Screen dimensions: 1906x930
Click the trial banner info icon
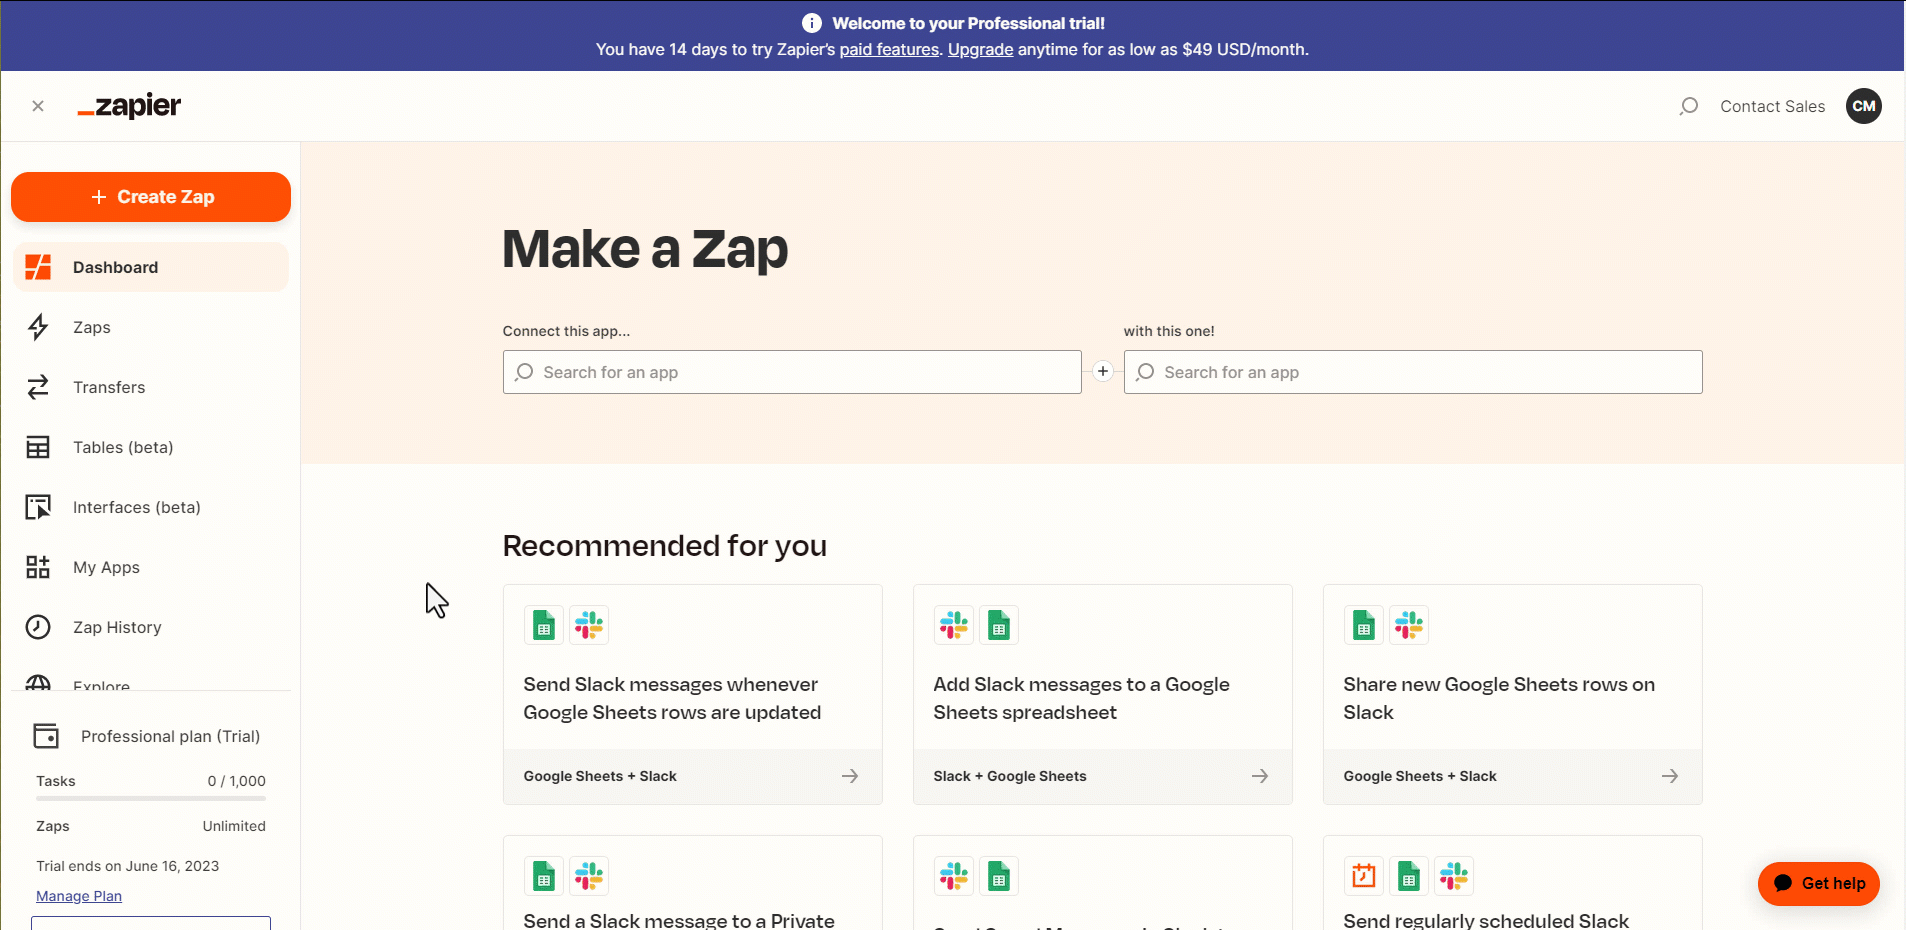point(812,23)
